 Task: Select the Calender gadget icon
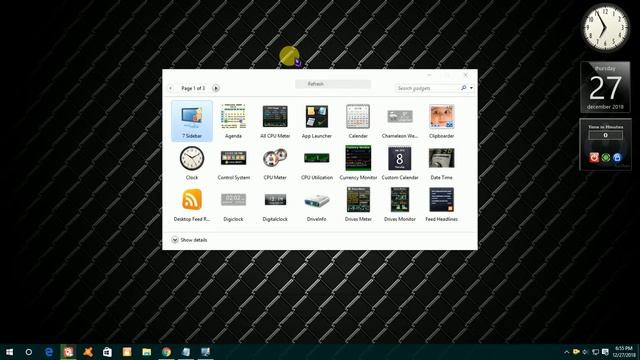(x=358, y=116)
